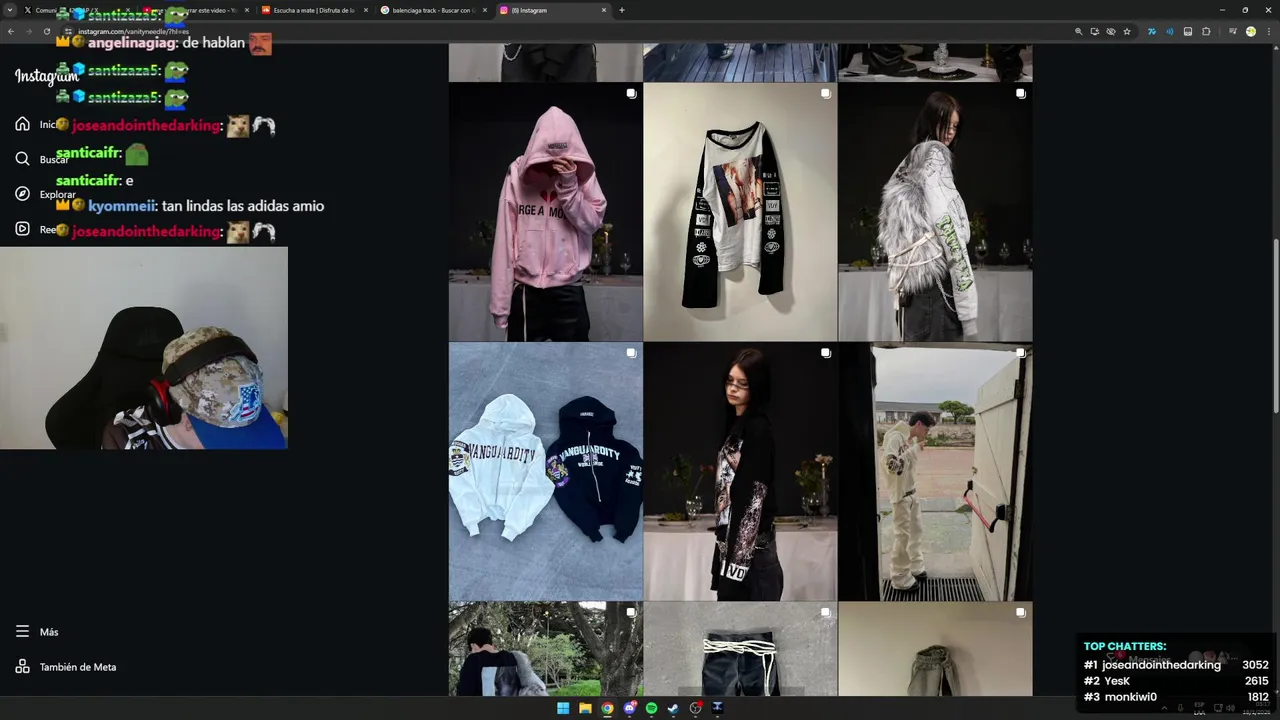Viewport: 1280px width, 720px height.
Task: Click the Chrome tab search dropdown arrow
Action: pyautogui.click(x=8, y=10)
